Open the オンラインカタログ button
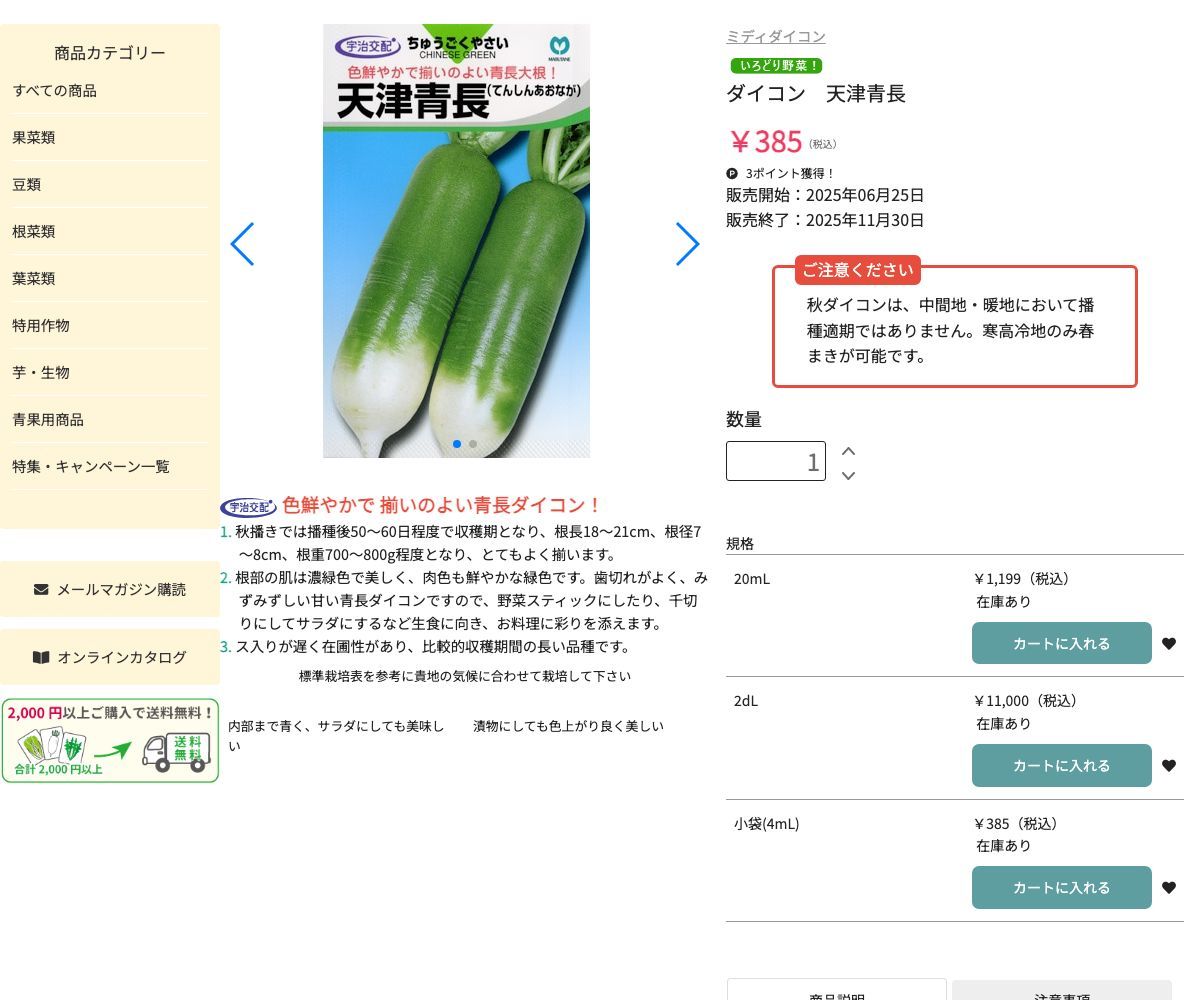Screen dimensions: 1200x1000 [110, 657]
